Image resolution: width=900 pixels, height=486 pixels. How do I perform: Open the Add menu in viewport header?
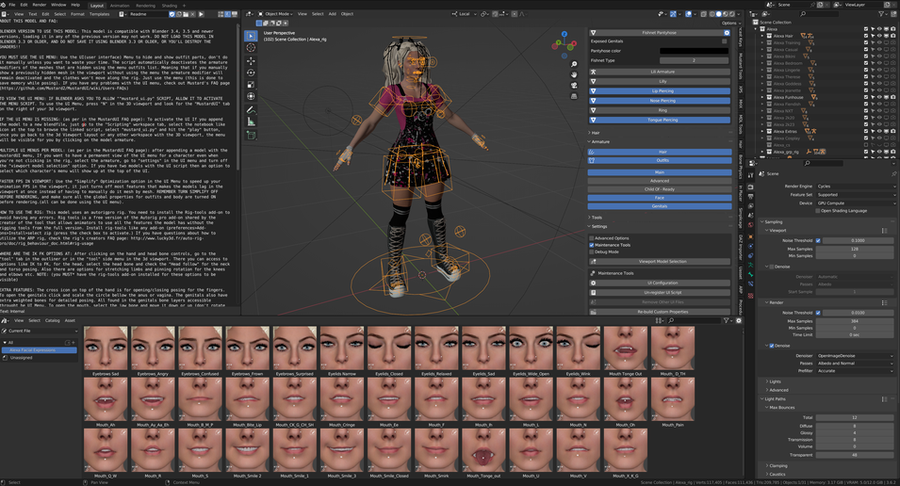[332, 14]
